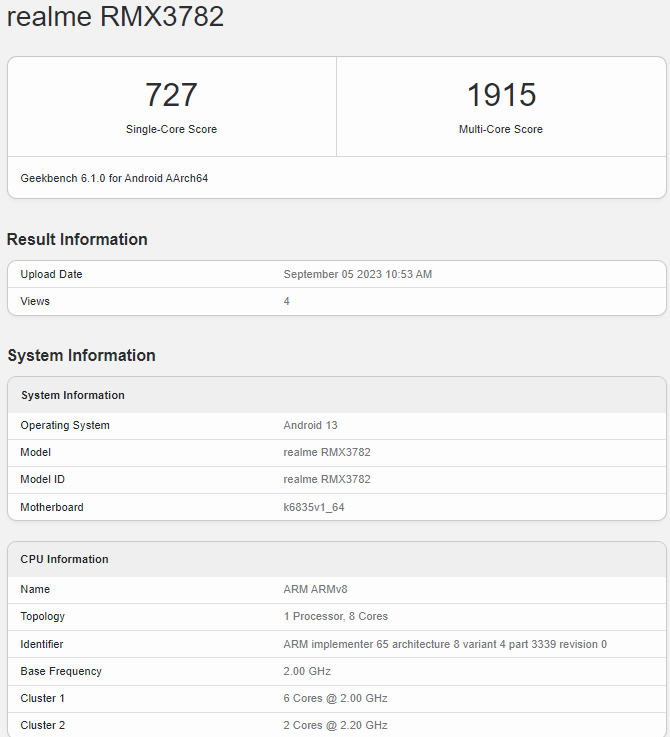Select the 727 single-core score value

[x=171, y=95]
